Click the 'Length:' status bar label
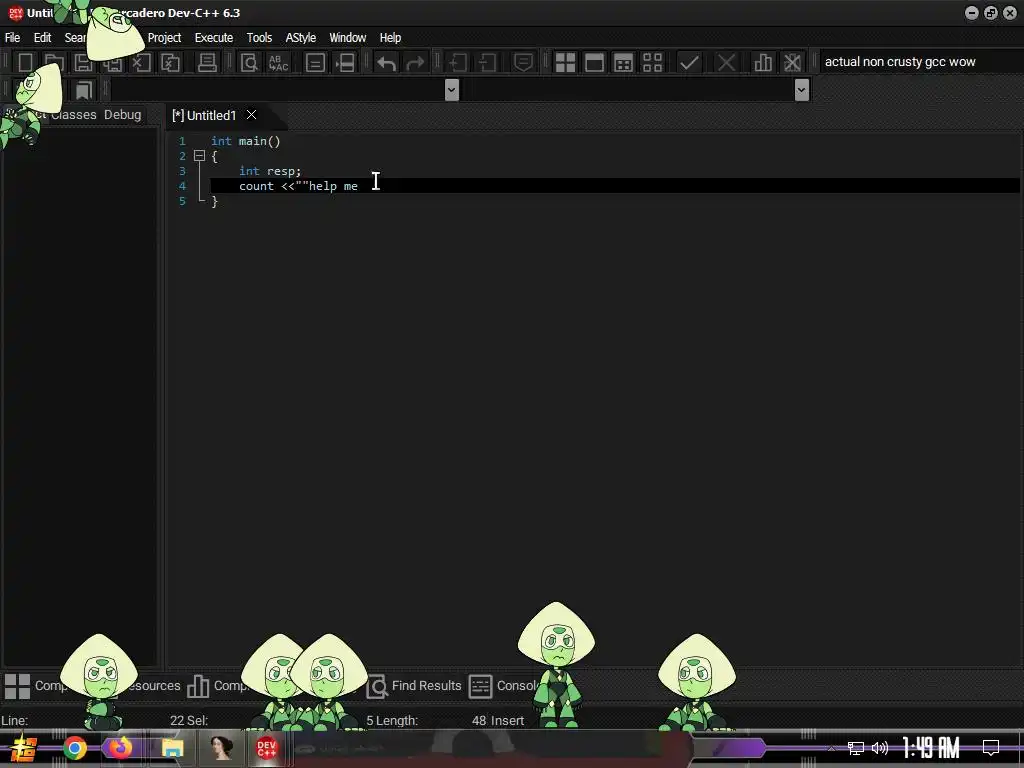The image size is (1024, 768). point(396,720)
